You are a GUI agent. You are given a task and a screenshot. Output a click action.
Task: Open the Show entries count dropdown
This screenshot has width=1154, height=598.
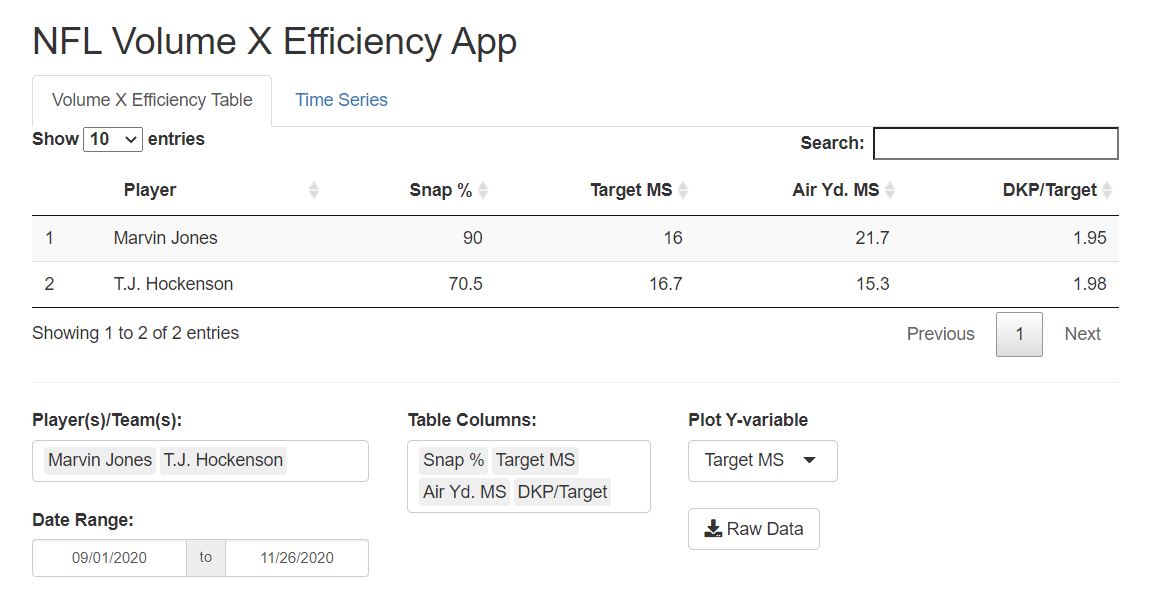pyautogui.click(x=113, y=139)
